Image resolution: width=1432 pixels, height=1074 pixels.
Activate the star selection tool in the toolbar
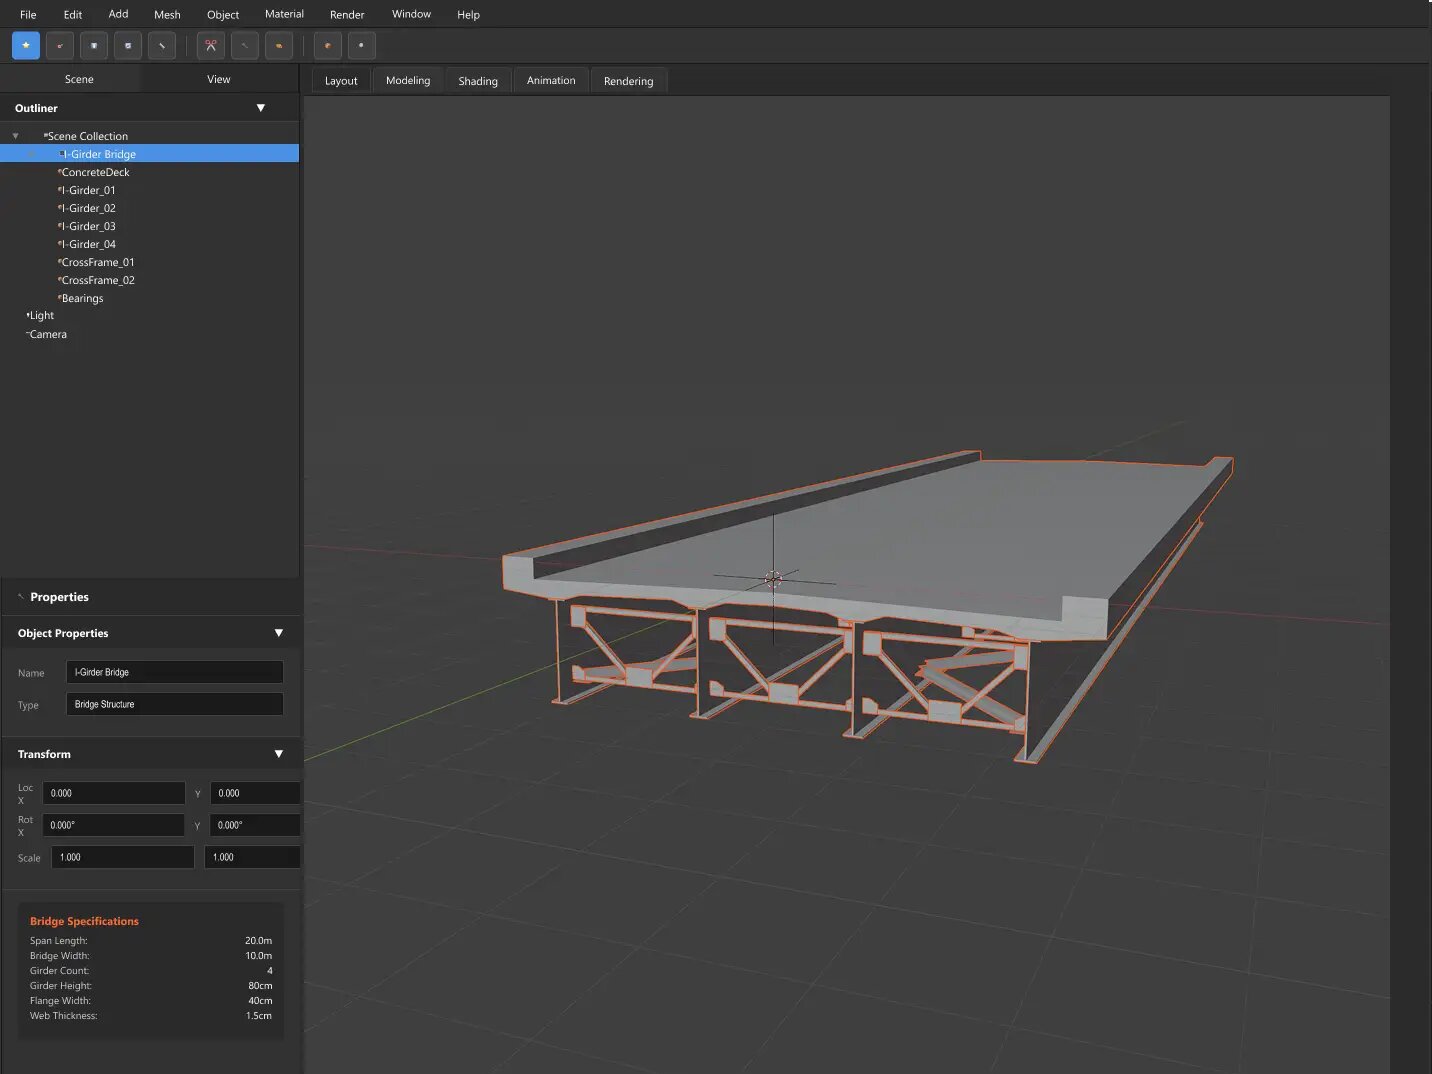point(25,45)
